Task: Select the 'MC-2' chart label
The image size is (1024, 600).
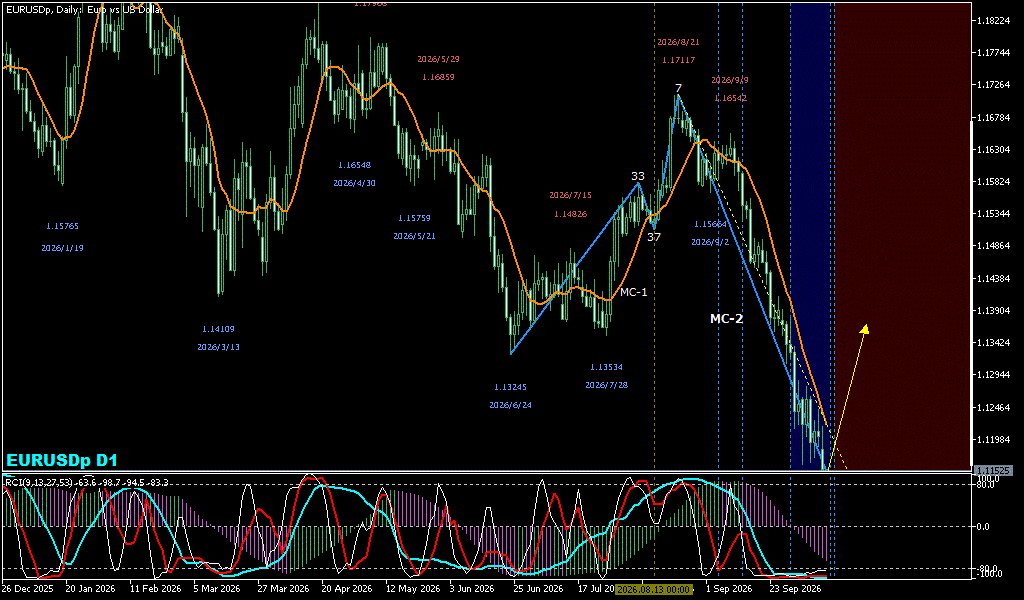Action: point(726,319)
